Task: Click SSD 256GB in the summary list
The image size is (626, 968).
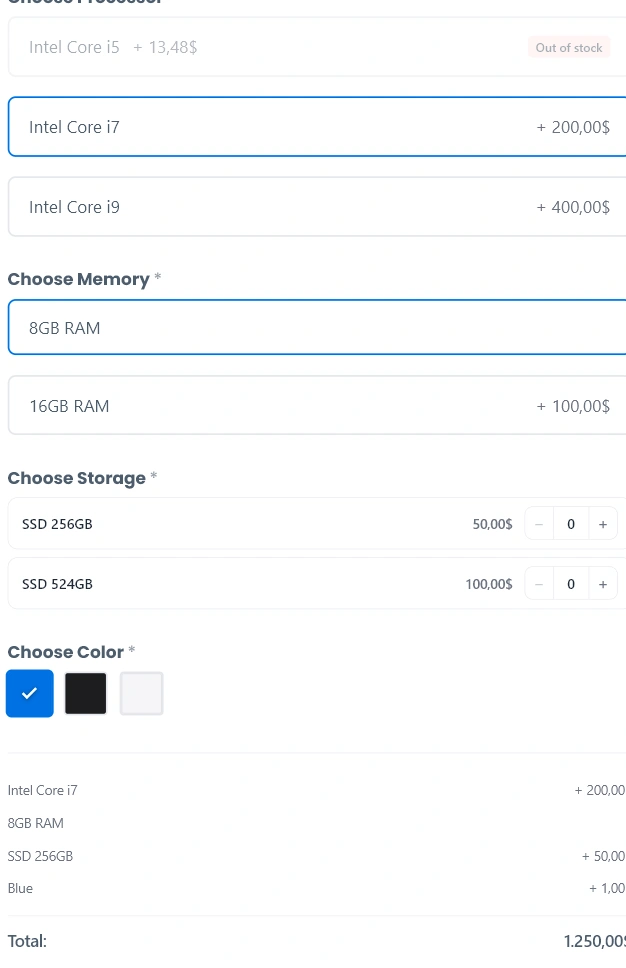Action: pyautogui.click(x=40, y=856)
